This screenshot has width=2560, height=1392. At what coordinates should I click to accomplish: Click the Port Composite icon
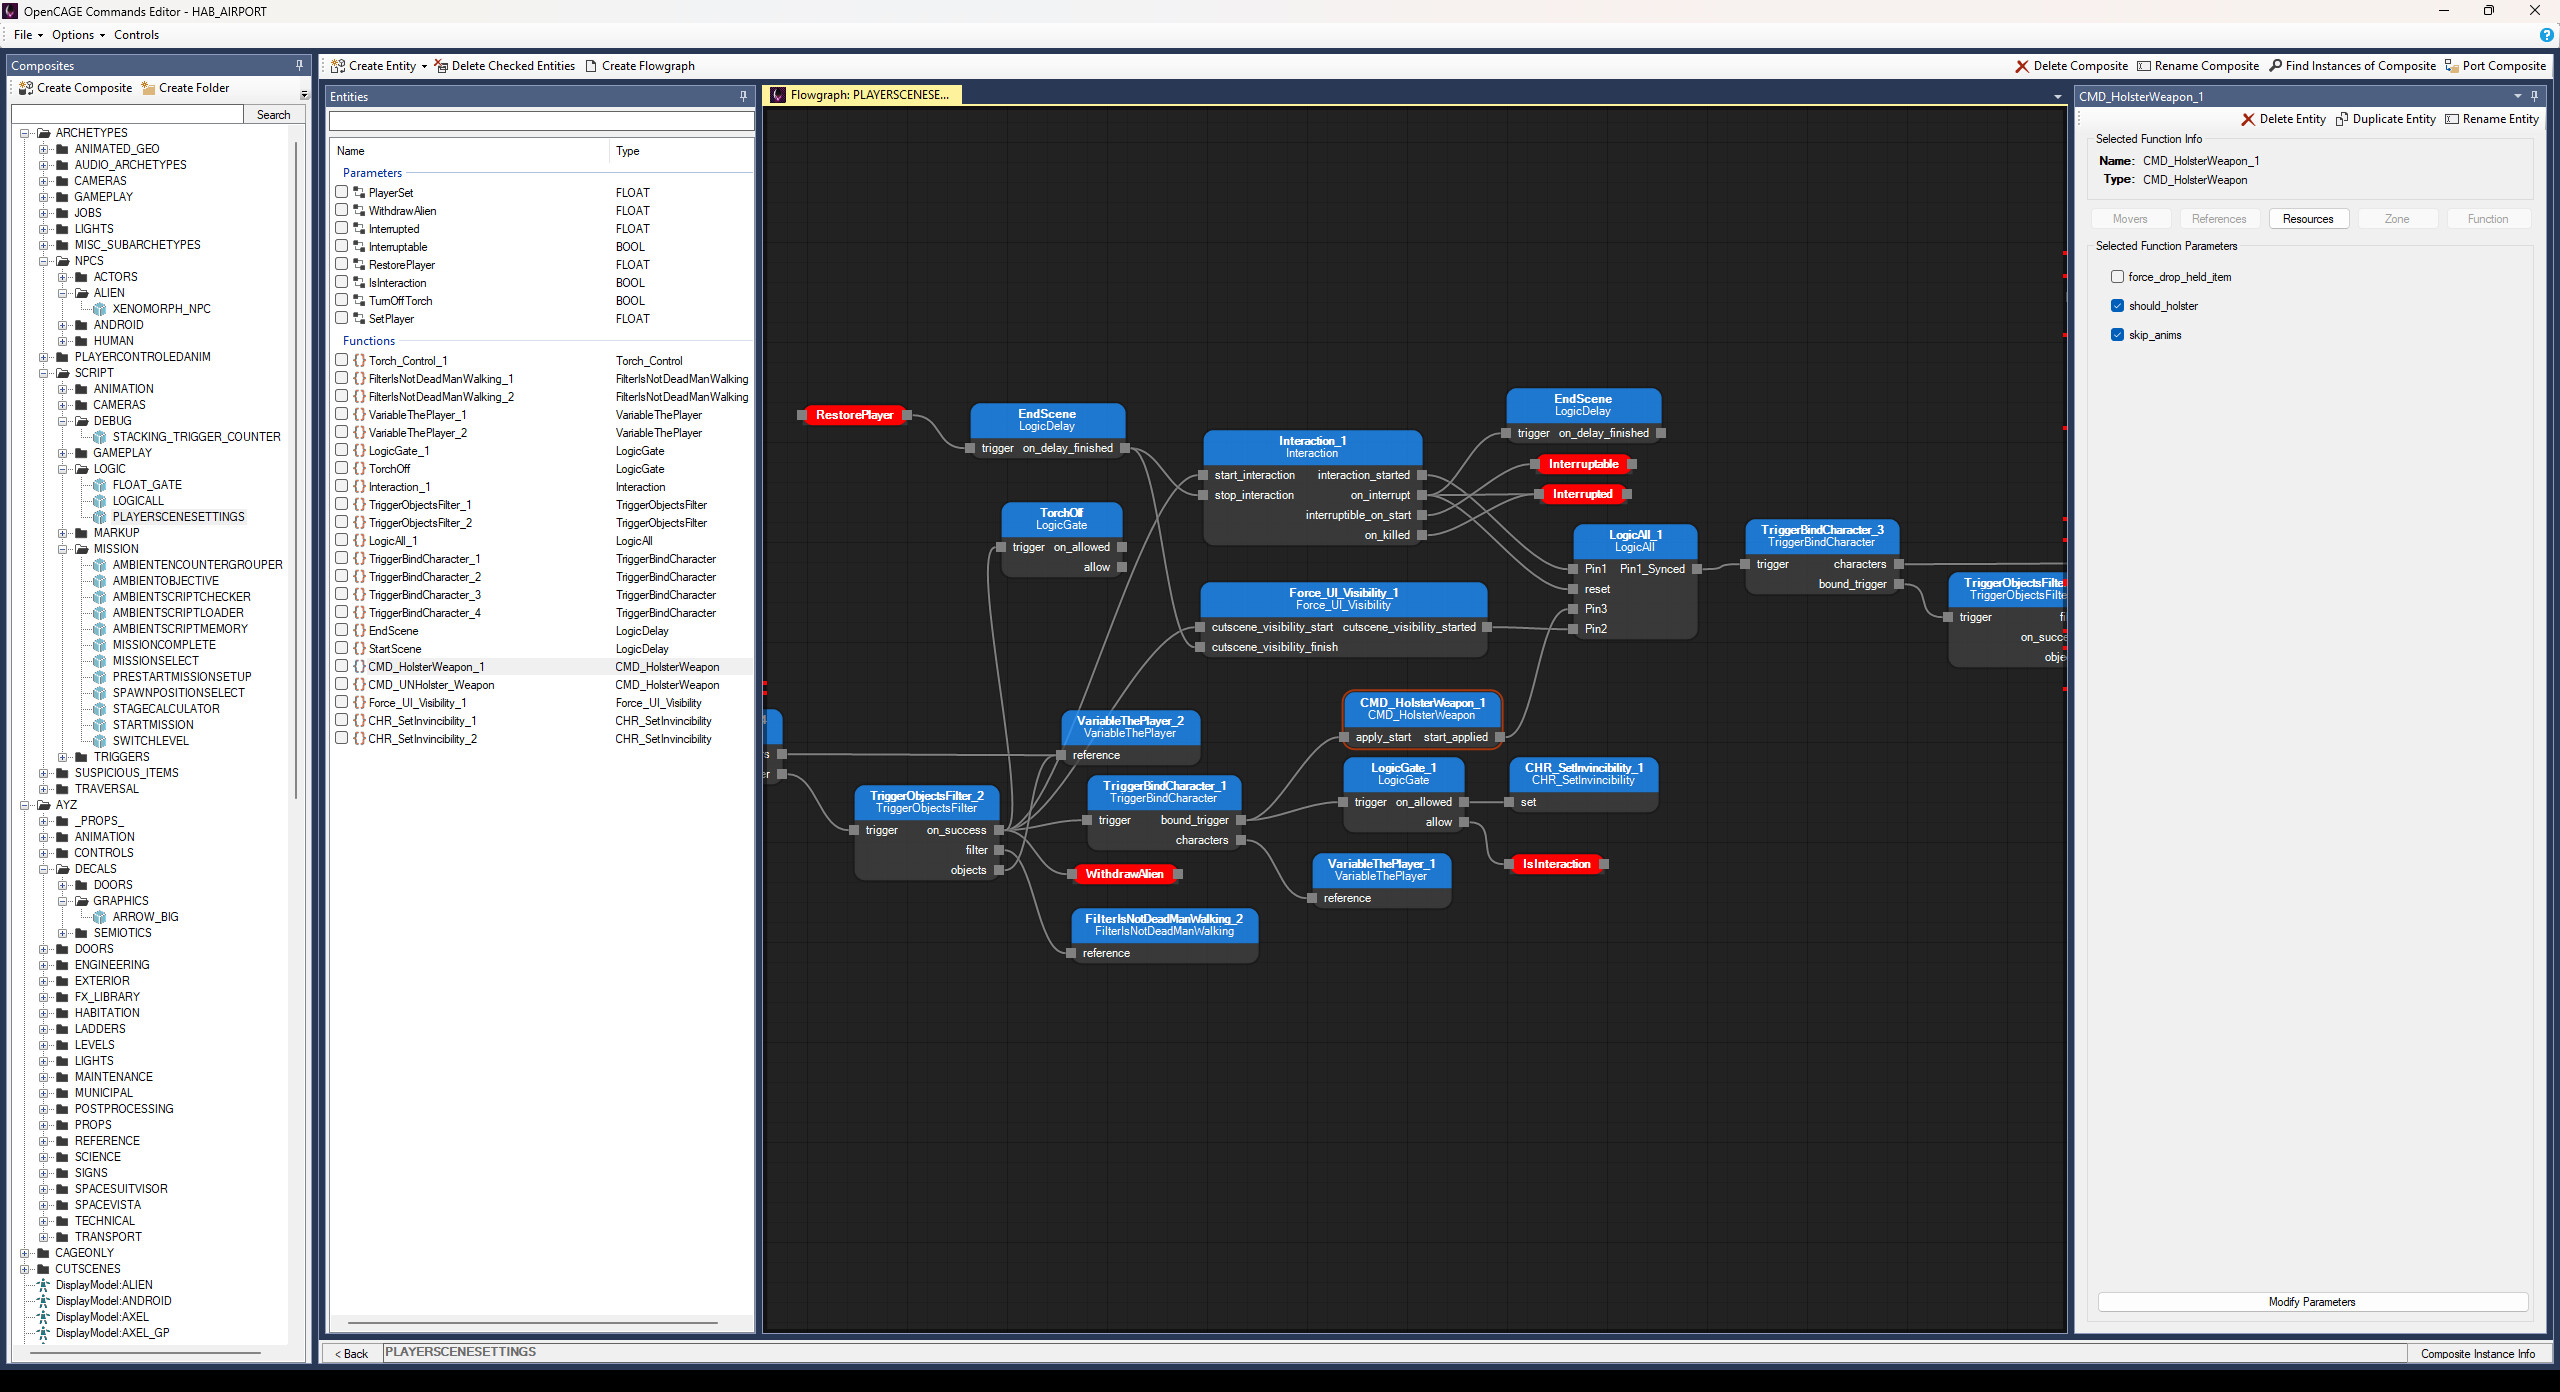coord(2495,65)
